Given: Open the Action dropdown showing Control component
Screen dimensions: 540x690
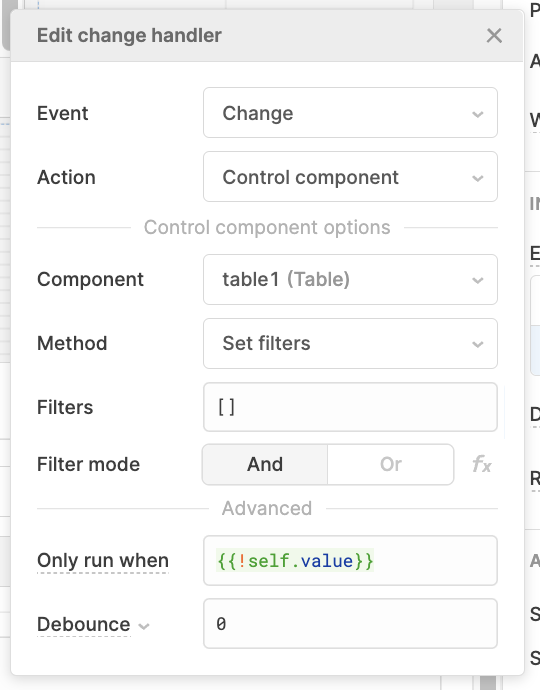Looking at the screenshot, I should (350, 177).
